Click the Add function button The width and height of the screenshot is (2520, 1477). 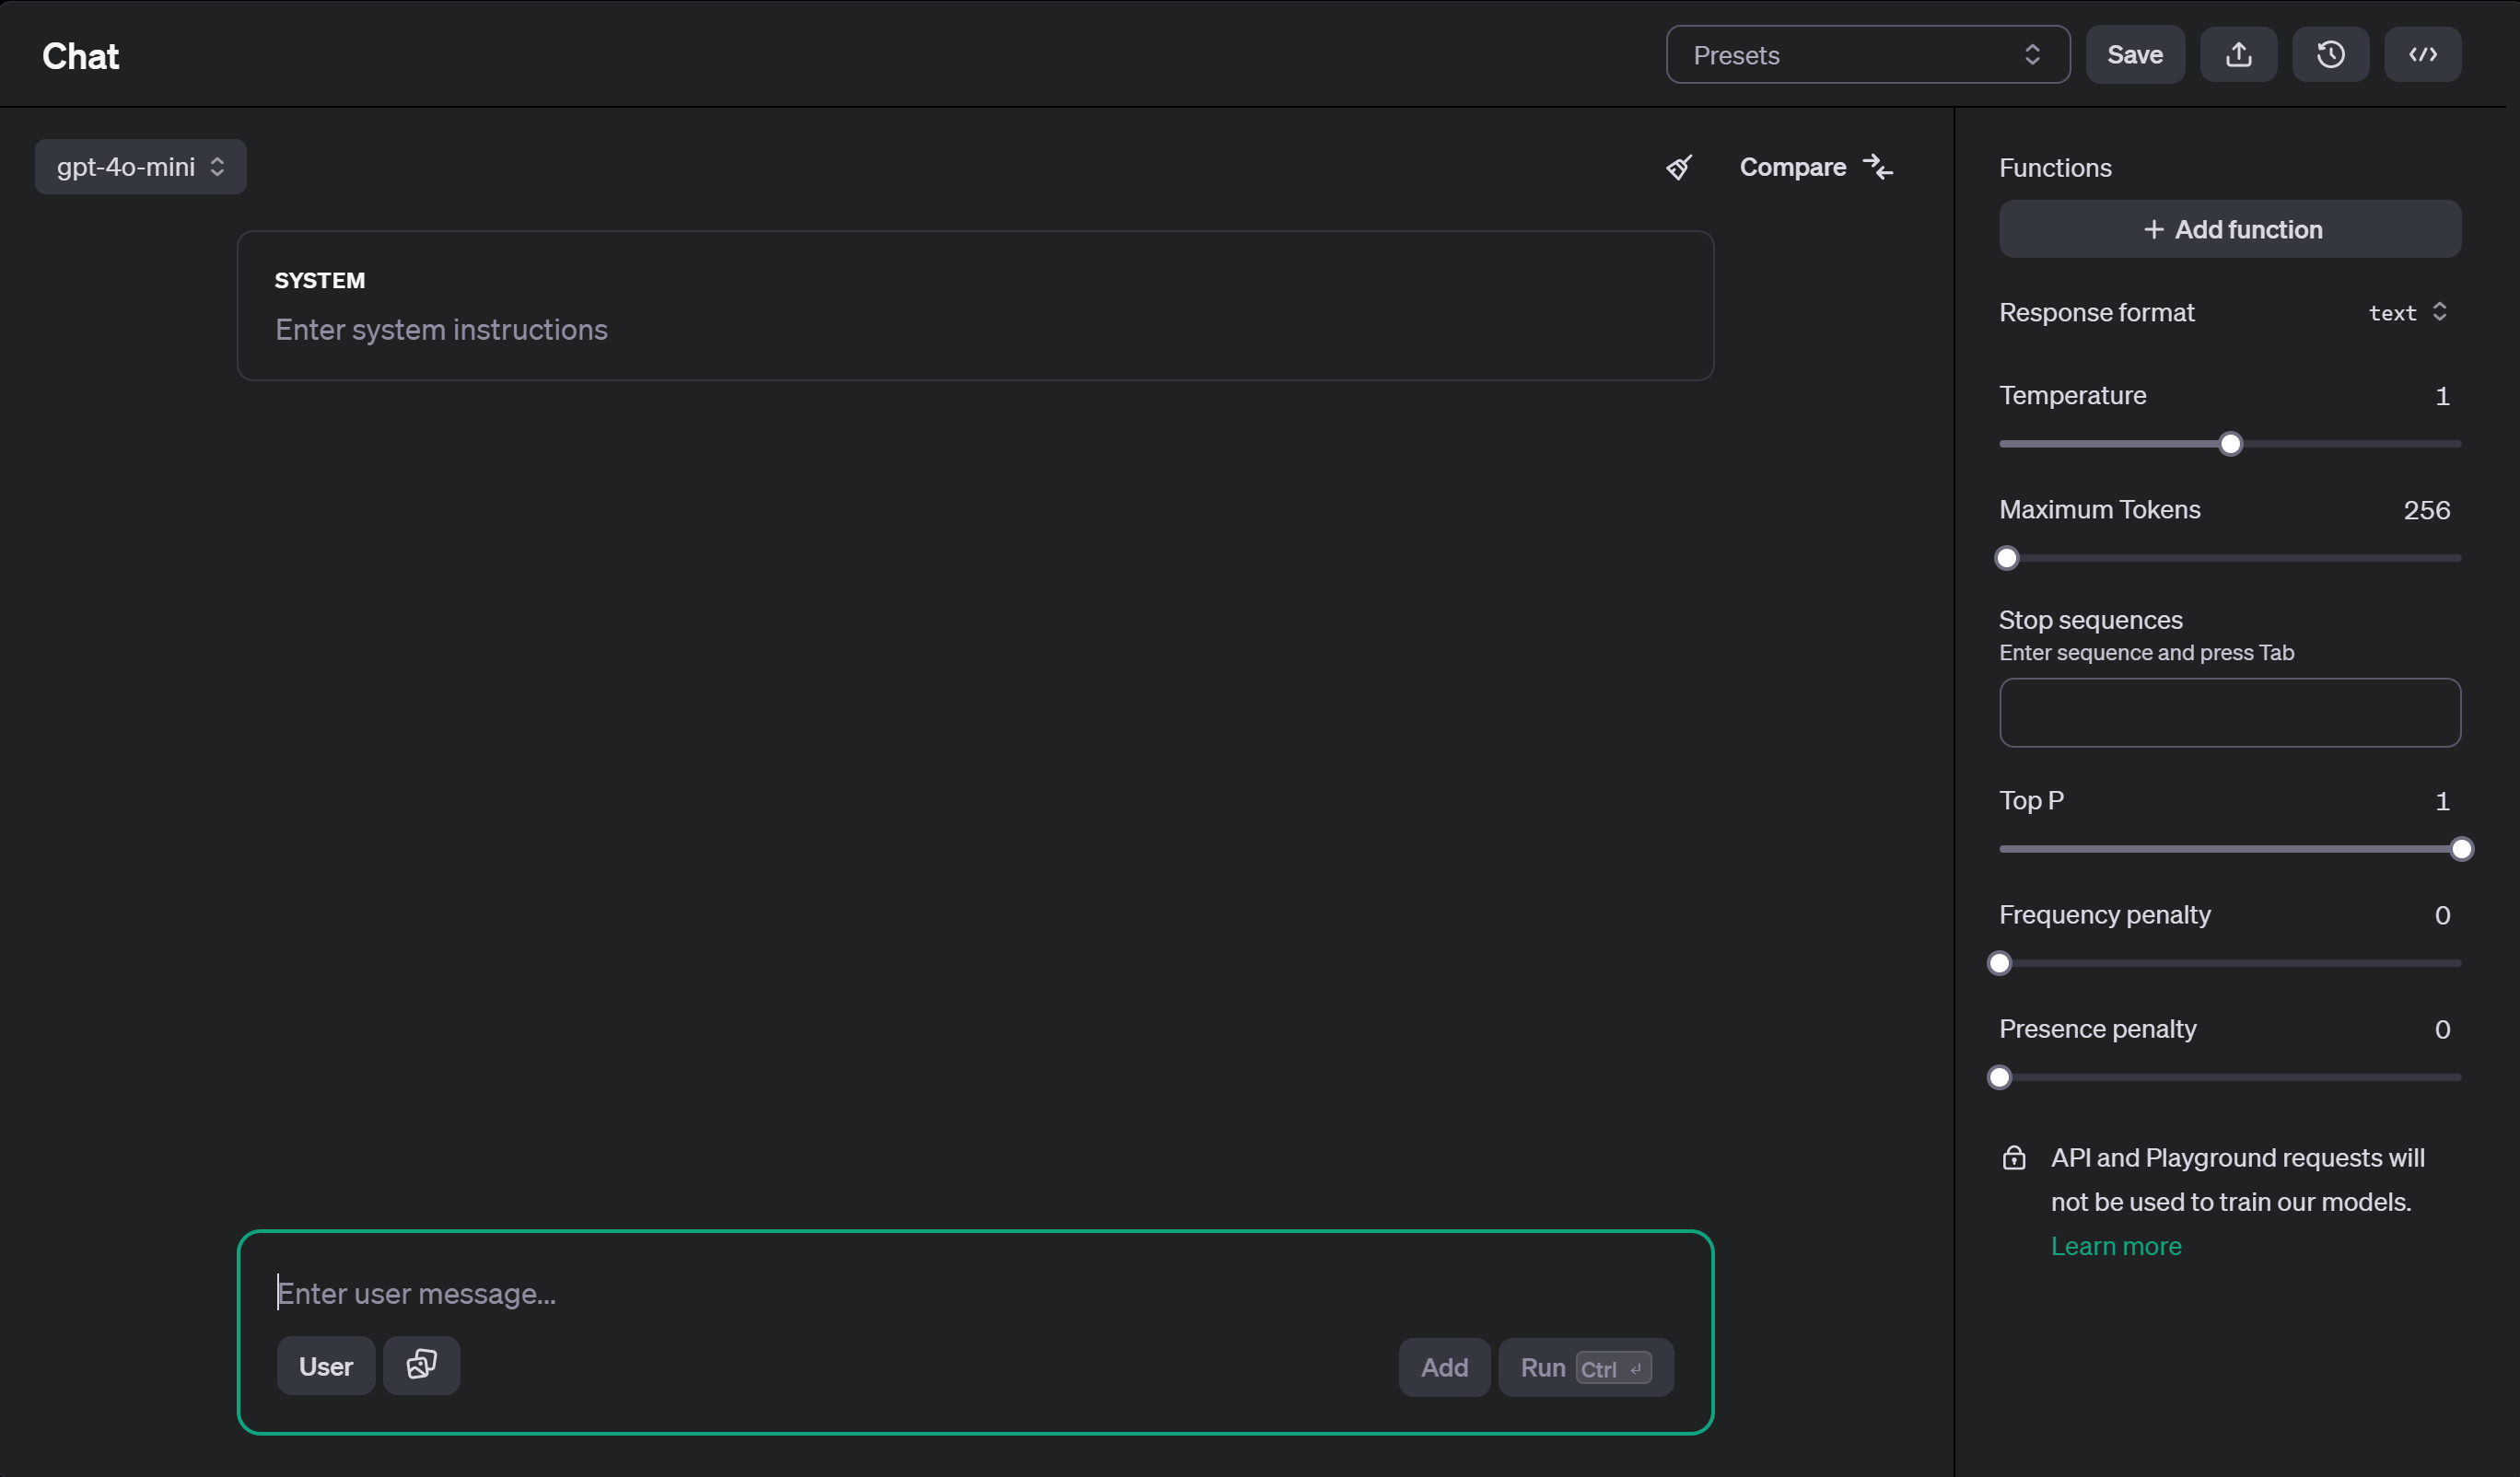click(2229, 229)
